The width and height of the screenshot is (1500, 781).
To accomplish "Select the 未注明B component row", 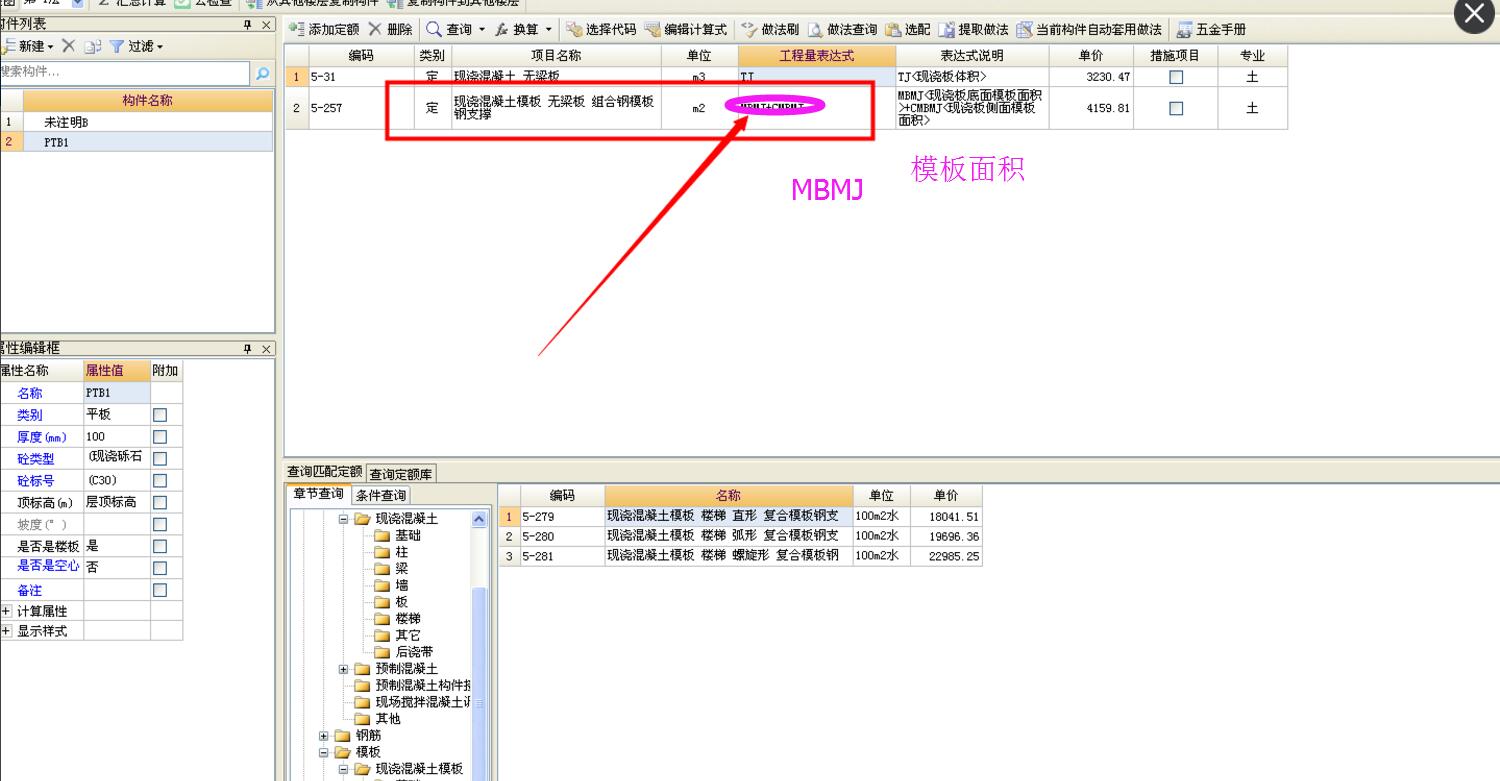I will pos(136,122).
